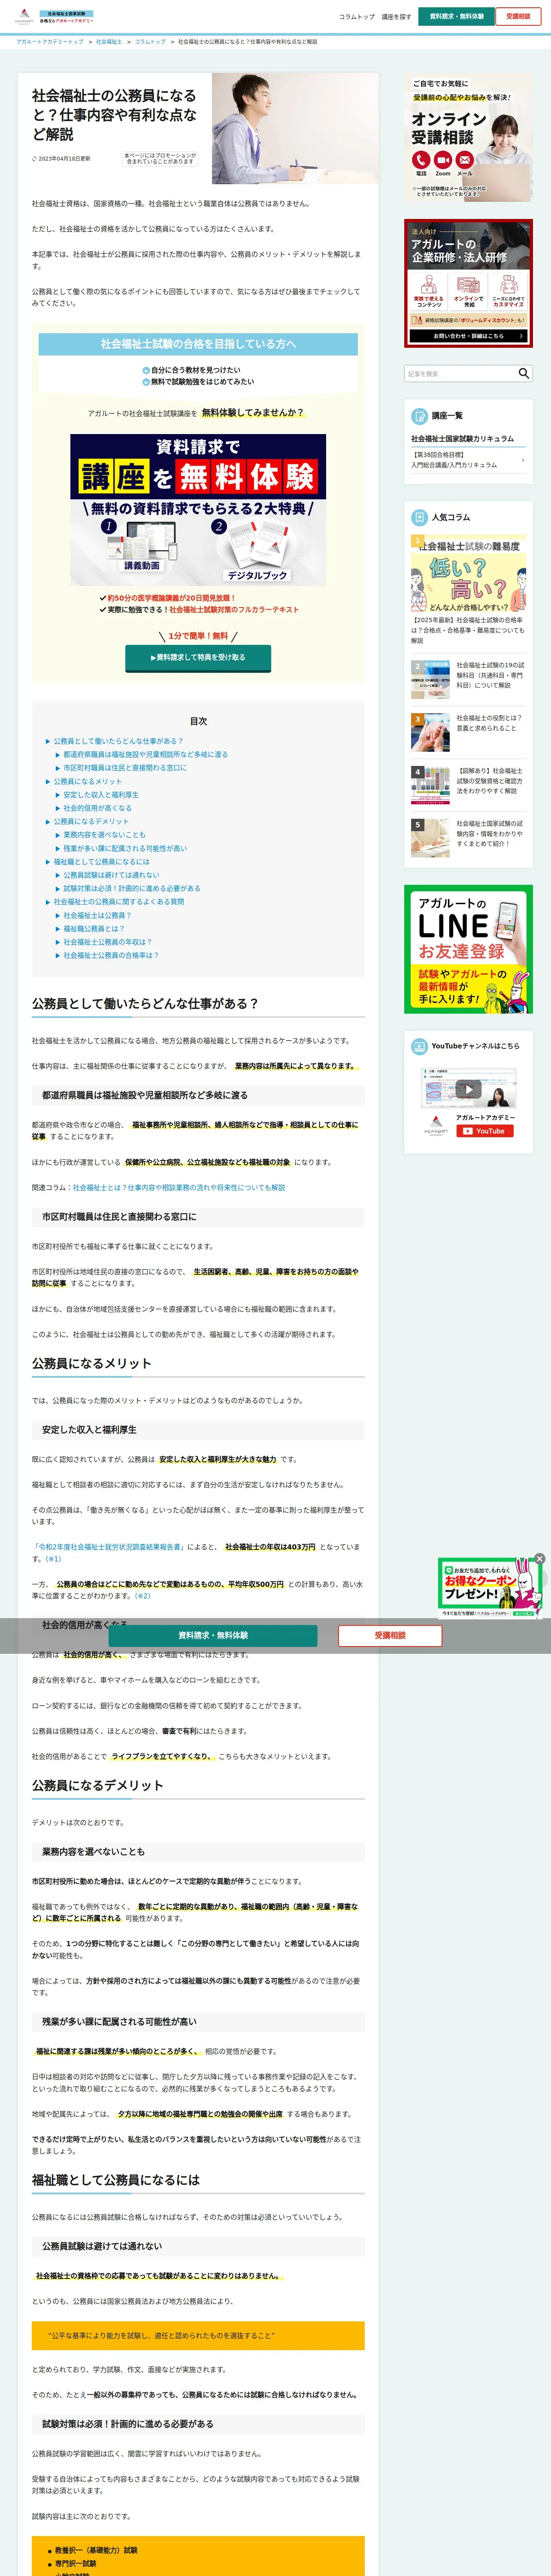
Task: Click the chevron beside 入門総合講義/入門カリキュラム
Action: coord(523,460)
